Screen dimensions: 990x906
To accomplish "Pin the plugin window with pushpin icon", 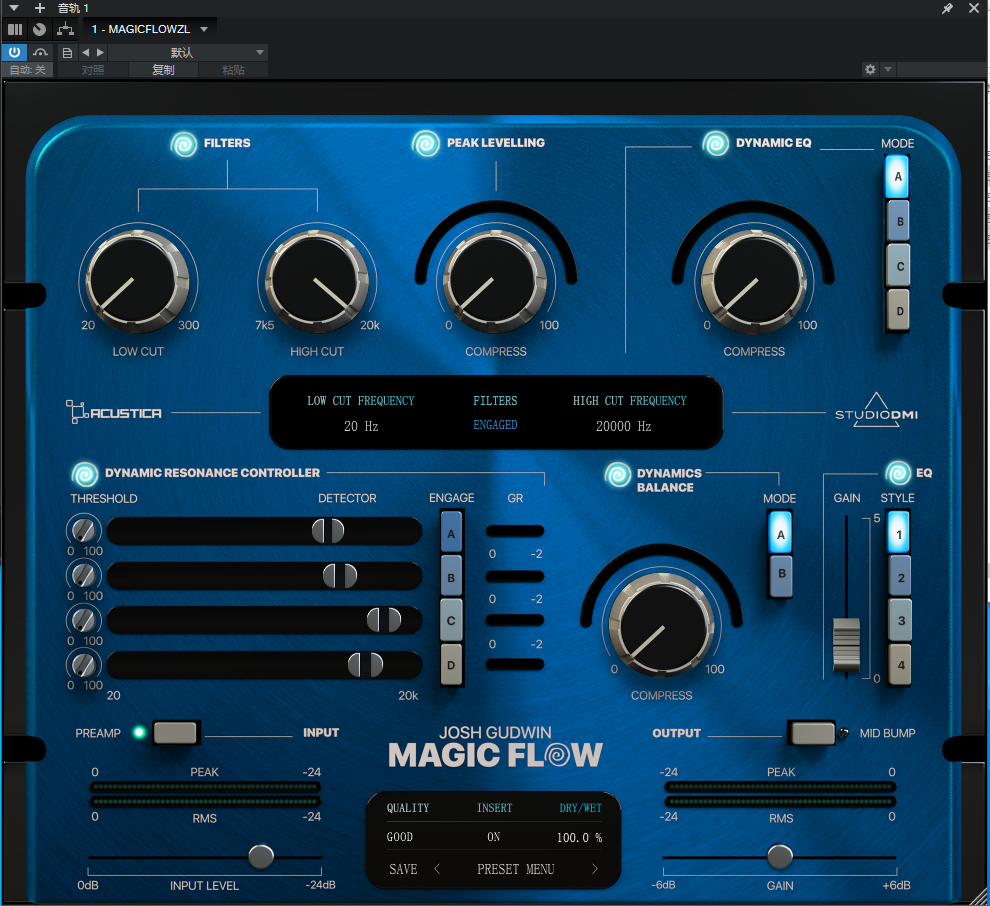I will 948,8.
